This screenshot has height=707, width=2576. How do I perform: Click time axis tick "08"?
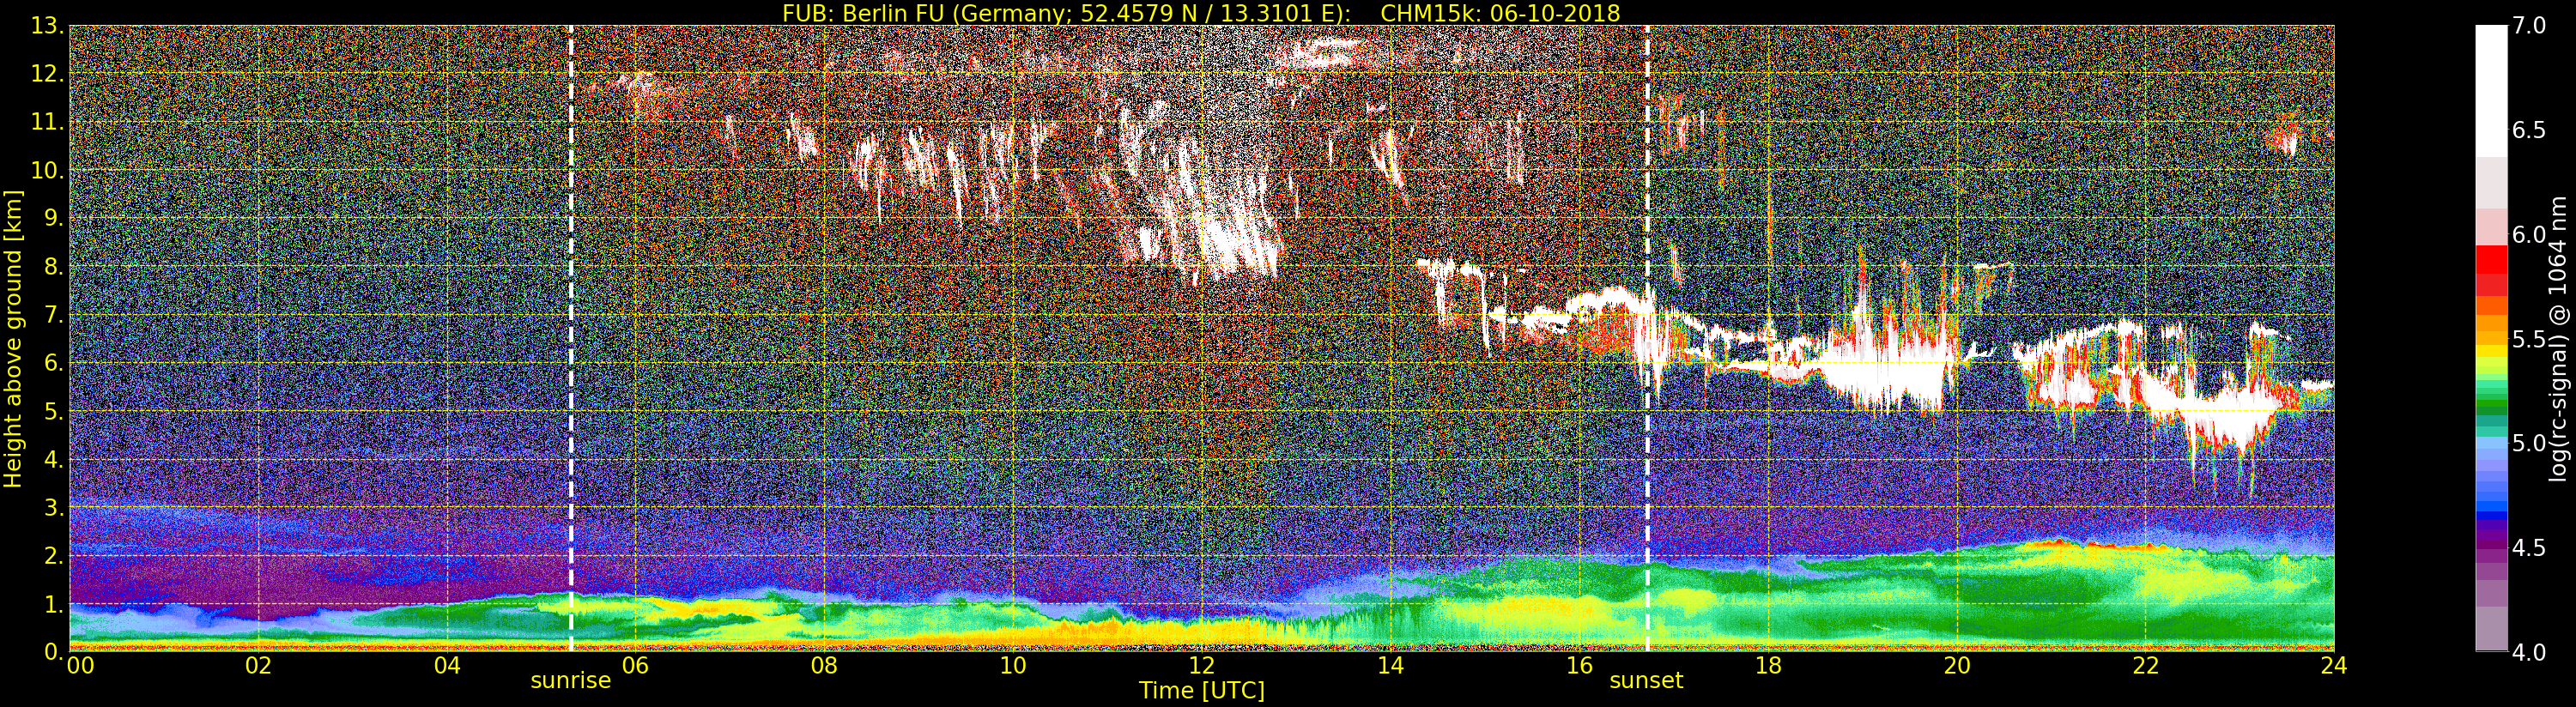824,665
